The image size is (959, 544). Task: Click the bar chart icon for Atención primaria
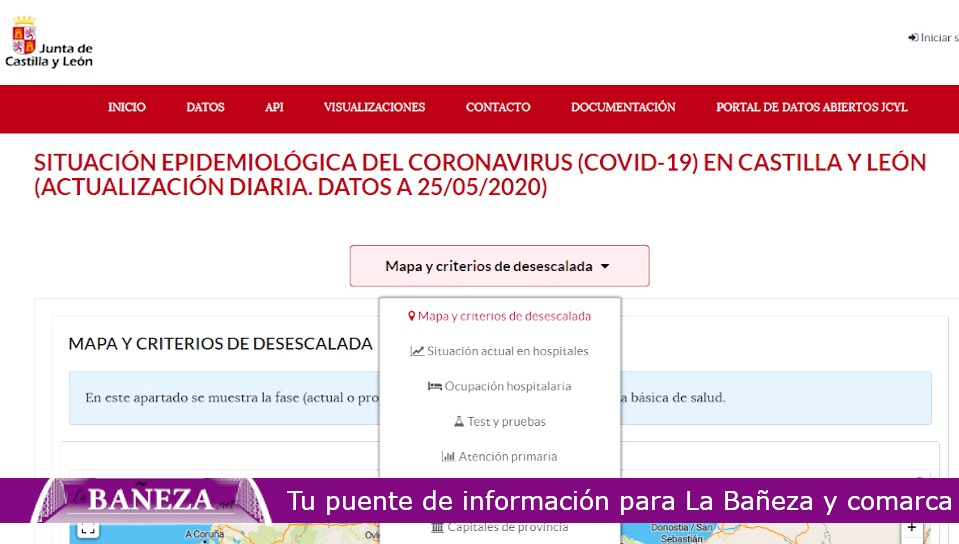[448, 457]
